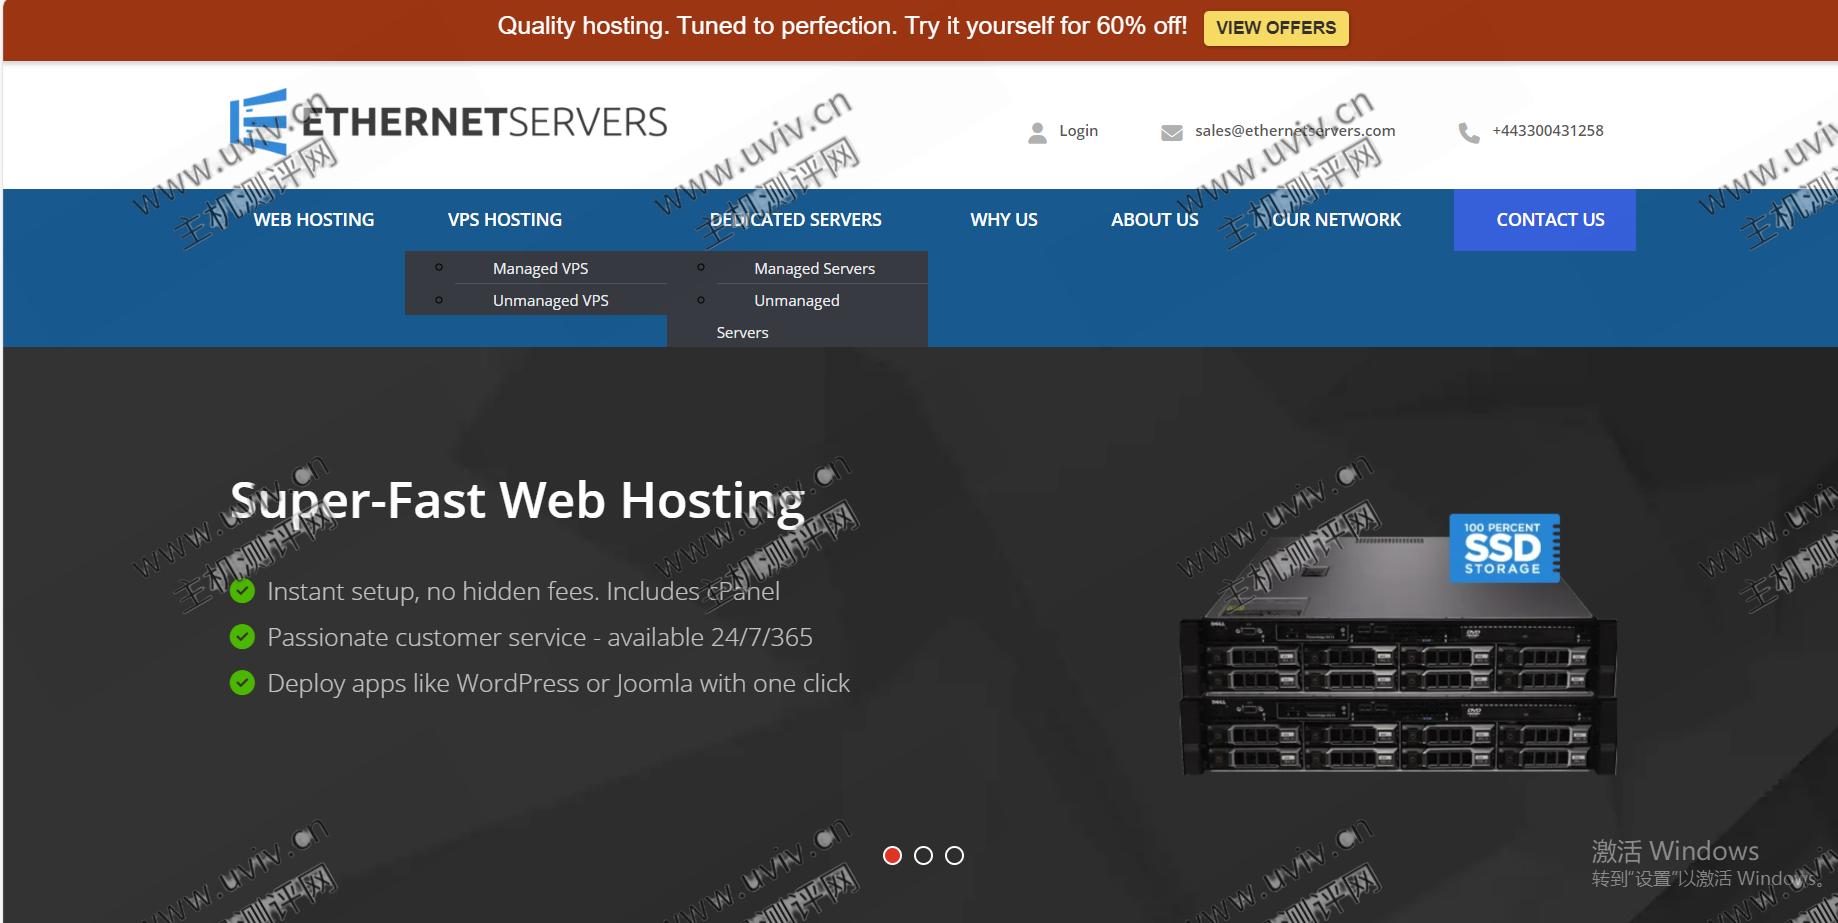Select the first red slider dot
The width and height of the screenshot is (1838, 923).
pyautogui.click(x=893, y=855)
